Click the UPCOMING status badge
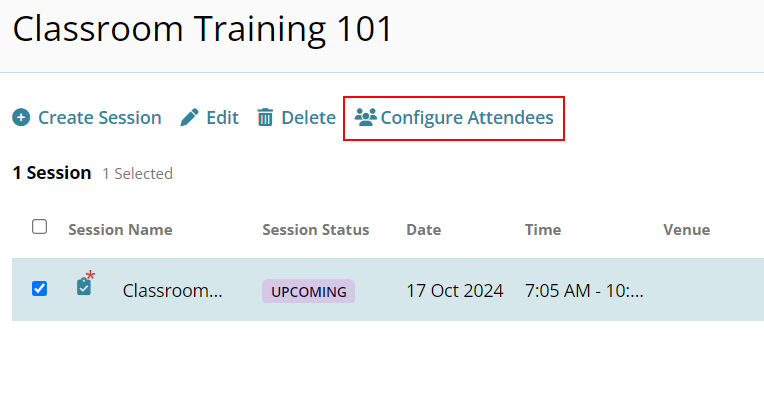Image resolution: width=764 pixels, height=394 pixels. [x=308, y=291]
